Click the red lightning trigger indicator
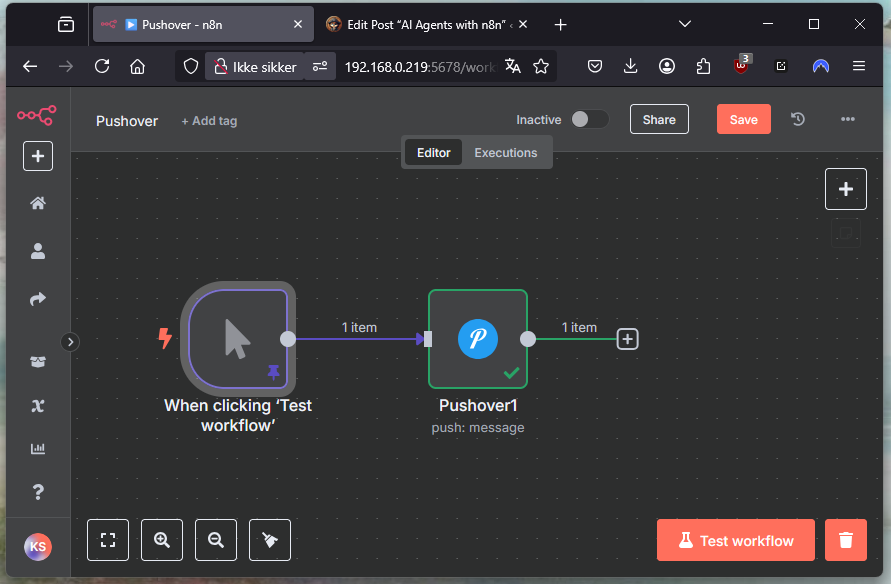This screenshot has width=891, height=584. 165,339
